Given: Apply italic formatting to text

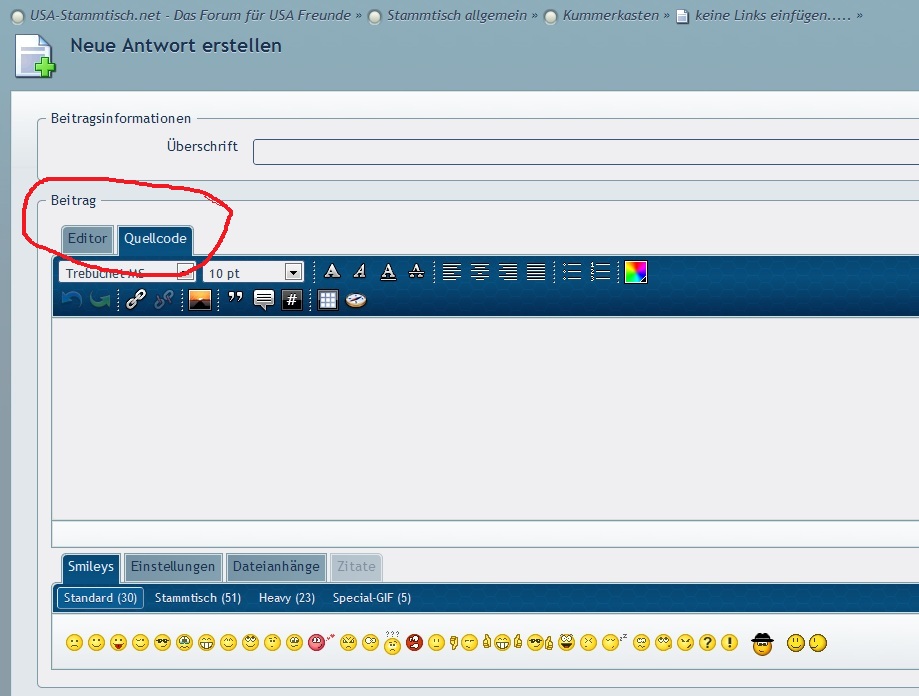Looking at the screenshot, I should (x=360, y=272).
